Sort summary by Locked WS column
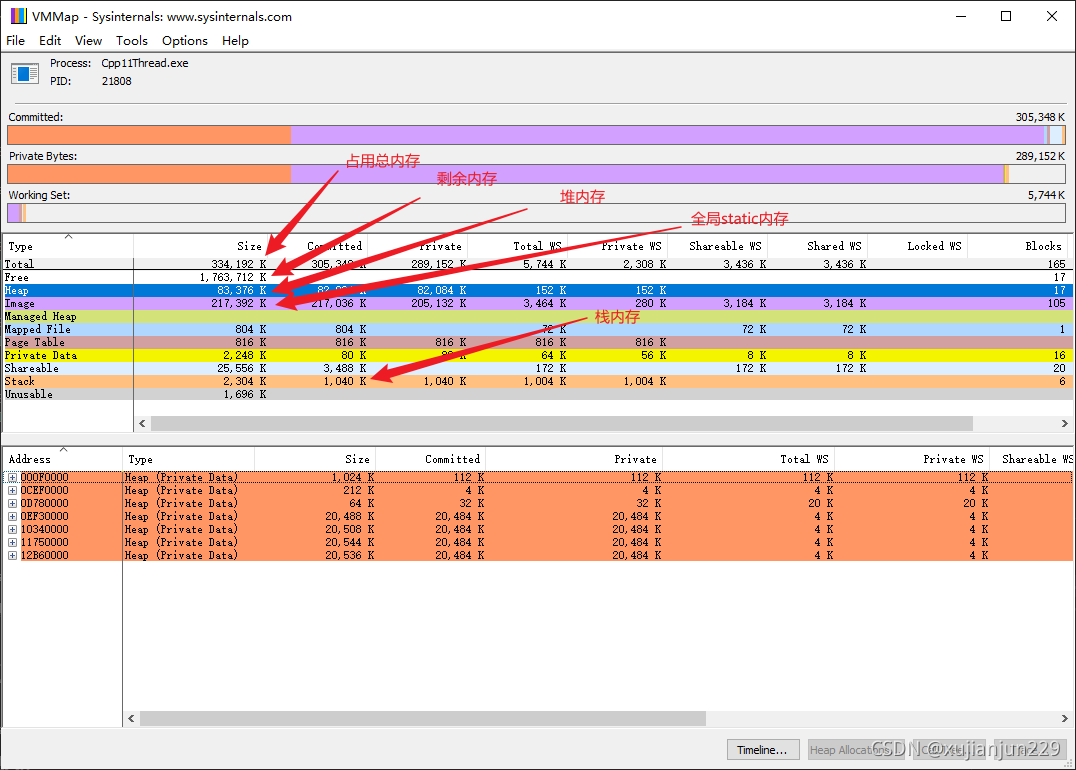Image resolution: width=1076 pixels, height=770 pixels. click(x=918, y=246)
